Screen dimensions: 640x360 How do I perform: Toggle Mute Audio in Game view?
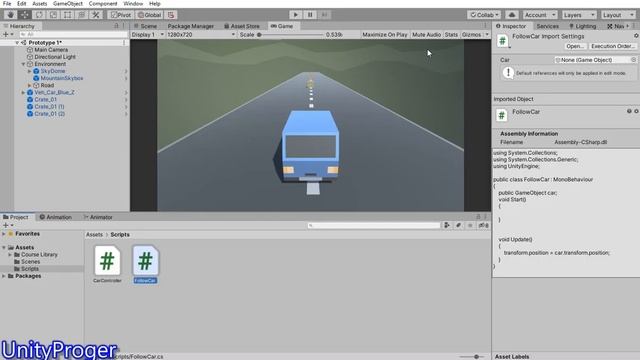tap(426, 35)
